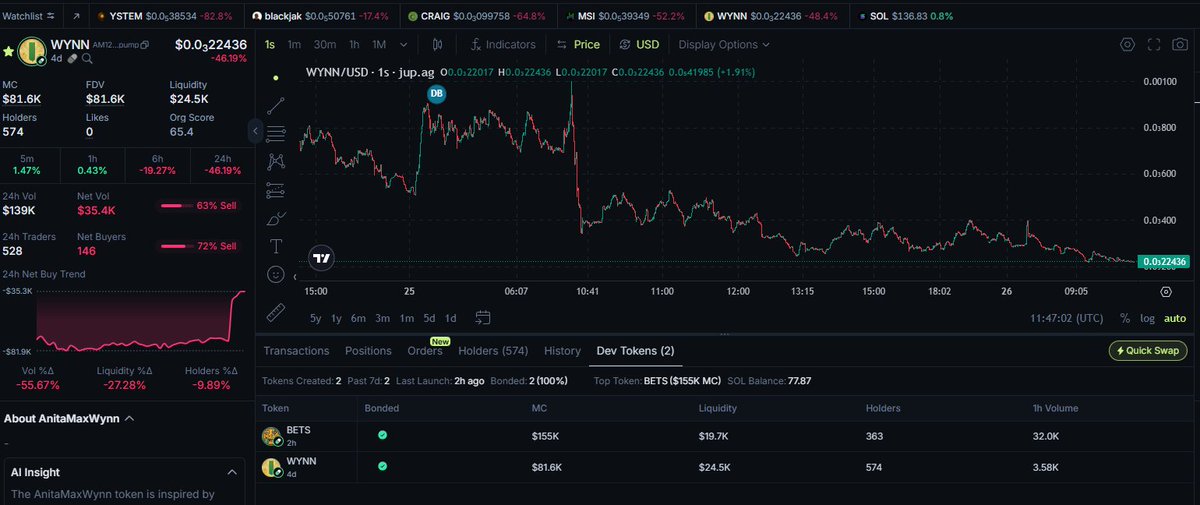Open chart settings hexagon icon
The image size is (1200, 505).
(x=1127, y=44)
